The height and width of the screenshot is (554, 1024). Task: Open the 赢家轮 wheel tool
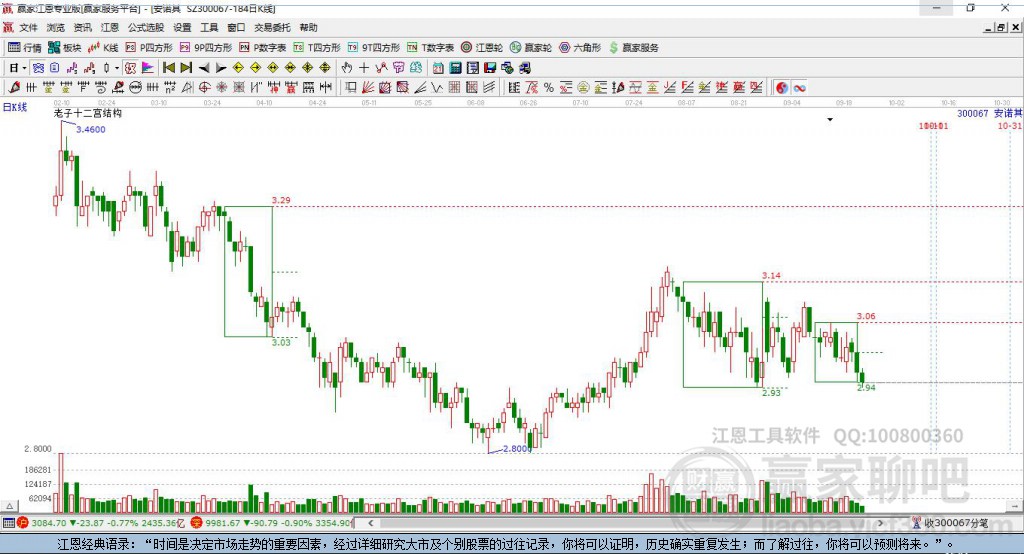pos(531,48)
